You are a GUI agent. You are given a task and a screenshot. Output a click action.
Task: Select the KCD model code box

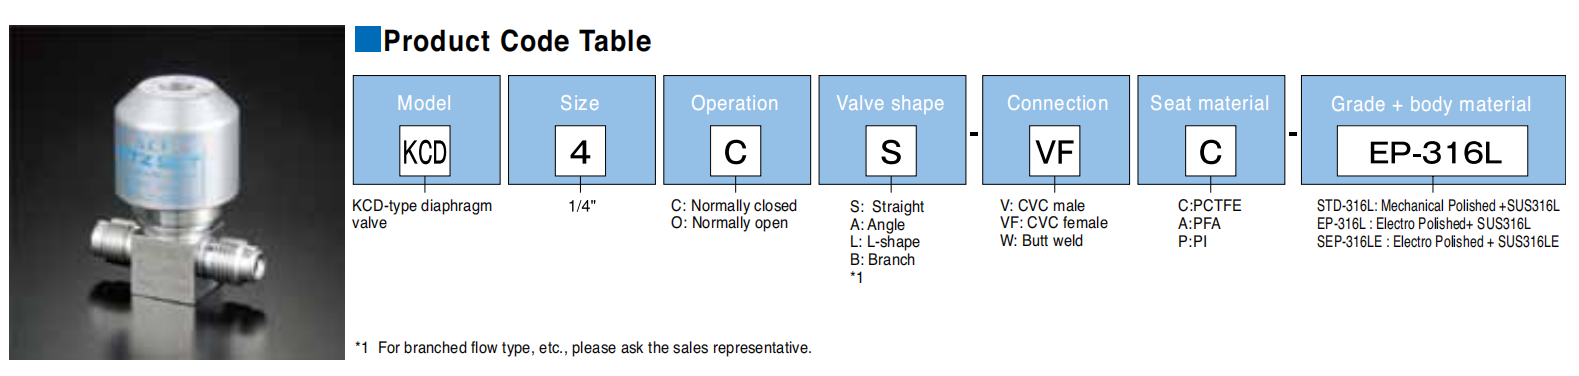click(x=425, y=151)
